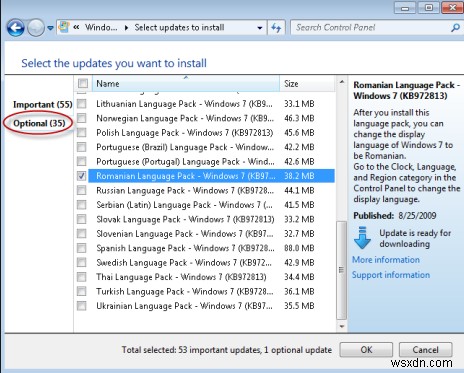Click the double-chevron breadcrumb overflow
The height and width of the screenshot is (373, 464).
click(x=76, y=28)
